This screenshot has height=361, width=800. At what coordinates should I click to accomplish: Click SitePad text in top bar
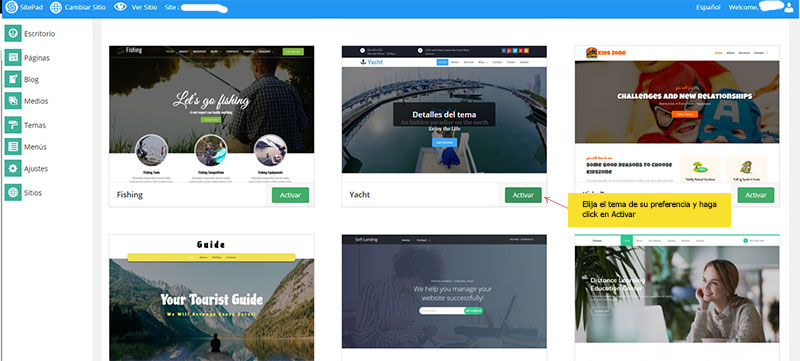[32, 8]
